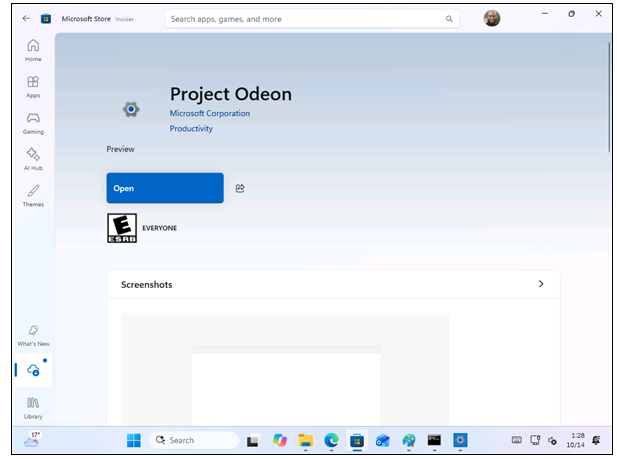Viewport: 617px width, 459px height.
Task: Click the EVERYONE rating text
Action: point(159,228)
